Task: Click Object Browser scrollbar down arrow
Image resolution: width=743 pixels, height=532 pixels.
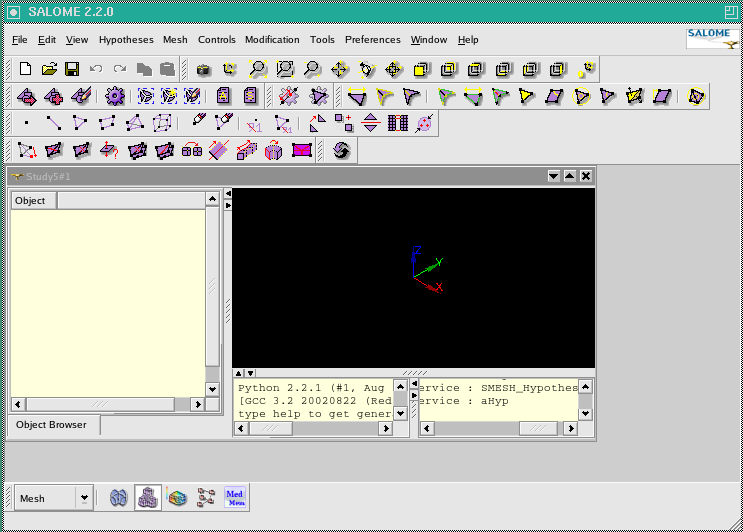Action: (212, 389)
